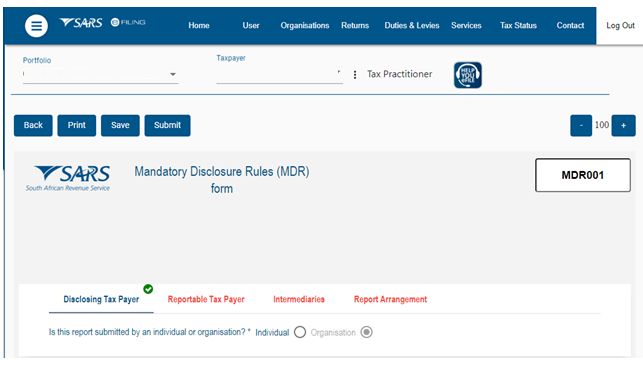Click the SARS South African Revenue Service logo

[68, 178]
